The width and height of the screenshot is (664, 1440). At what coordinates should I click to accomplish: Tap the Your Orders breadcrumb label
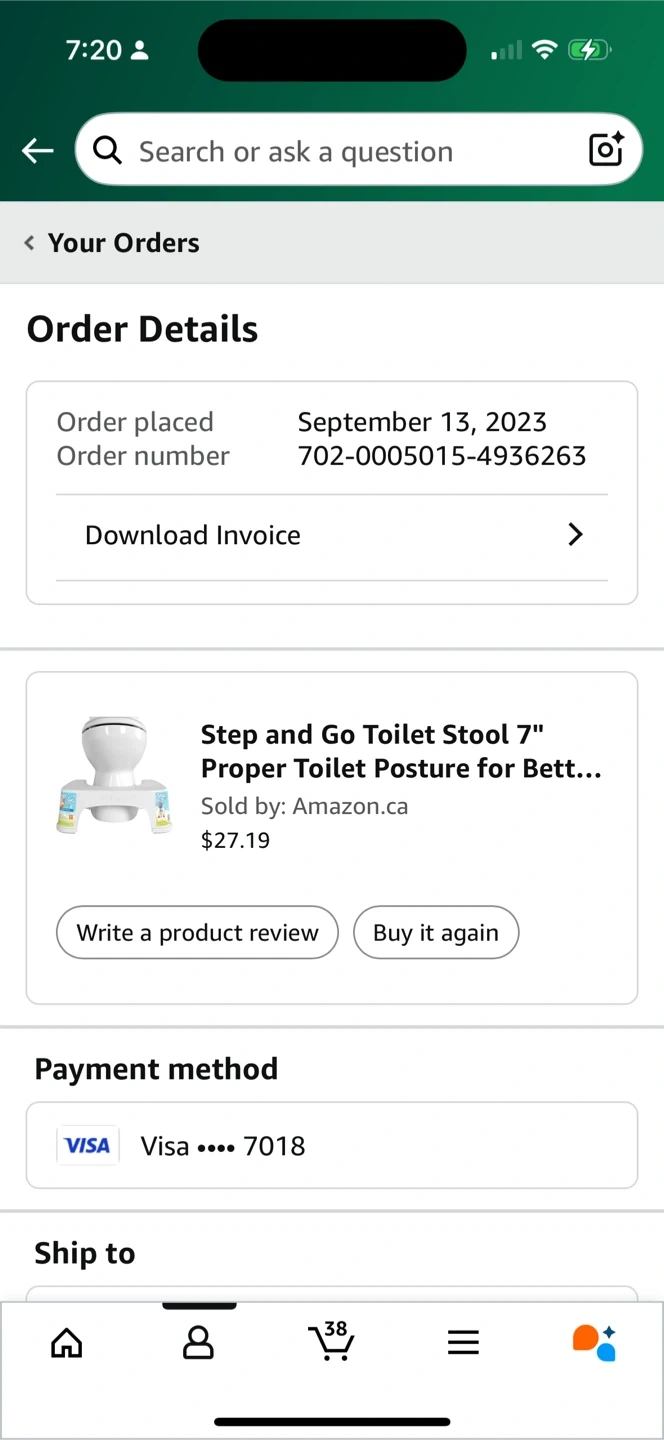(x=124, y=243)
